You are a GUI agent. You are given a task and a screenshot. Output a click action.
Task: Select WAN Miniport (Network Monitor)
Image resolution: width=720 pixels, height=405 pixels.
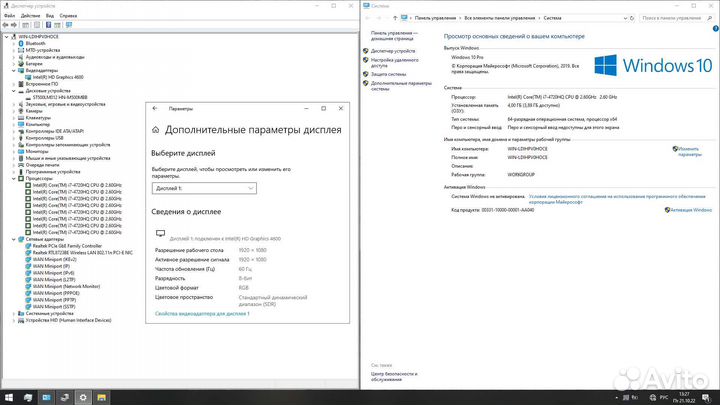pos(66,287)
